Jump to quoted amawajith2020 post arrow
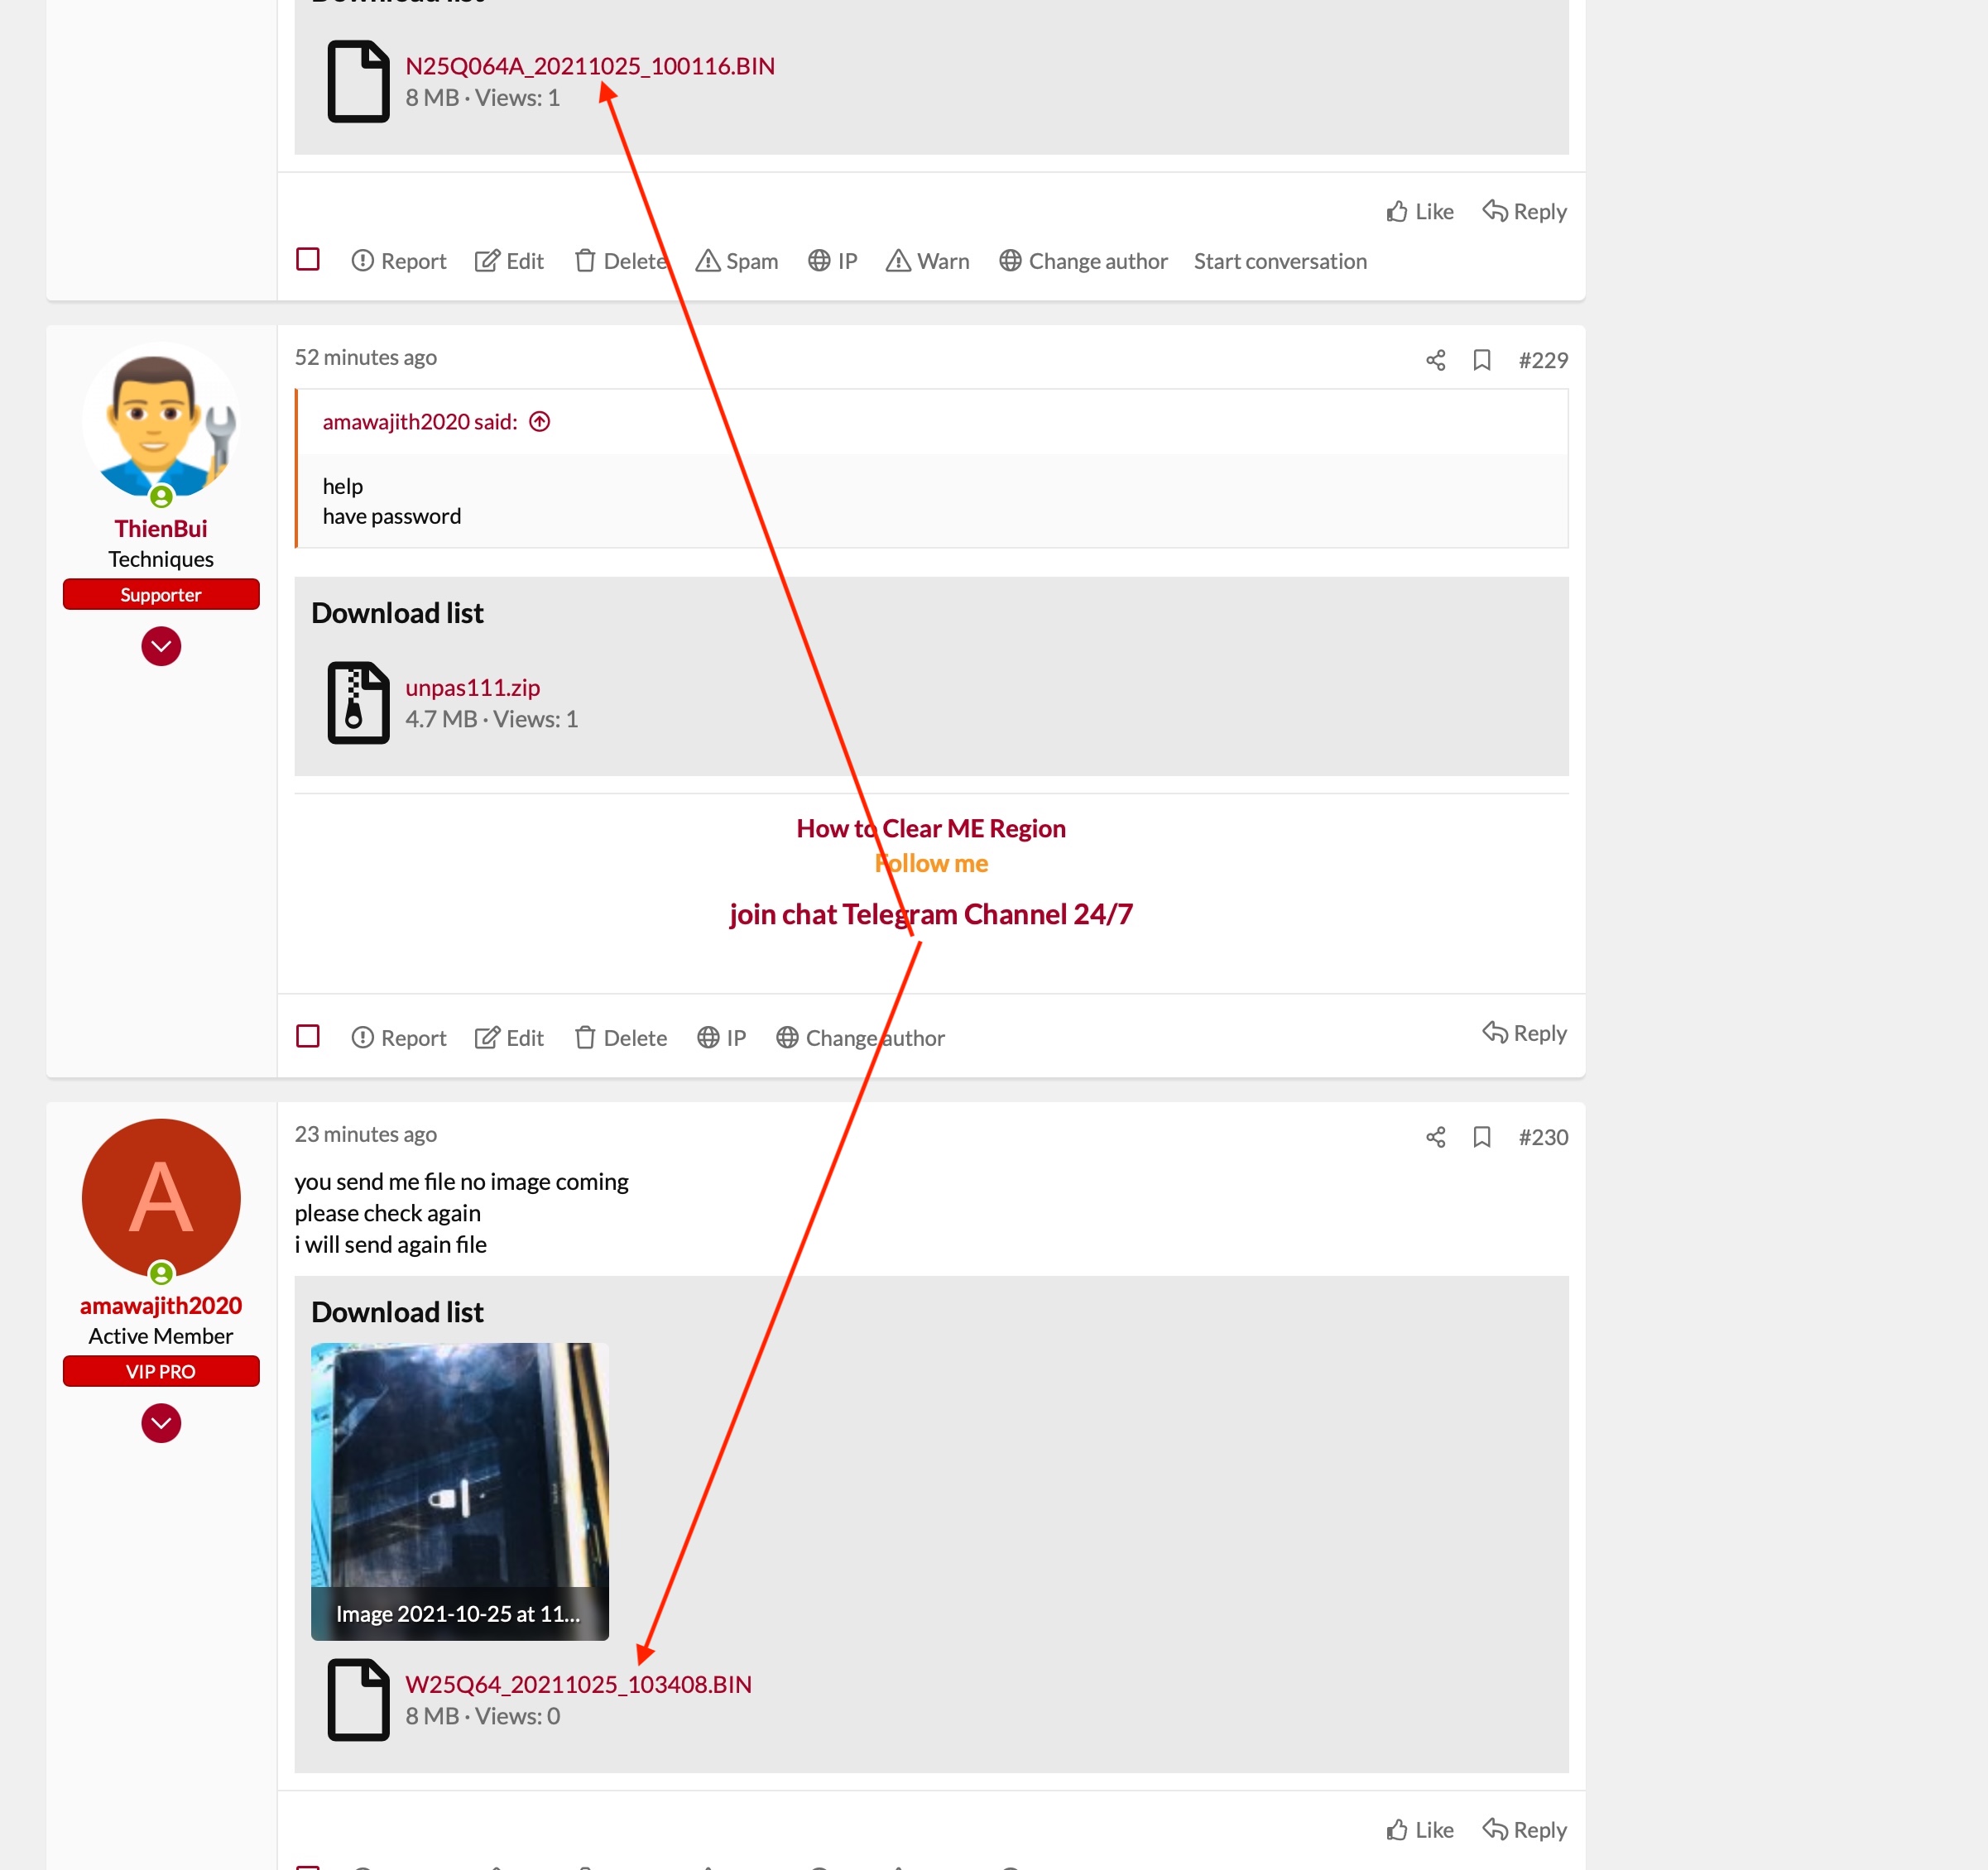This screenshot has height=1870, width=1988. [540, 422]
